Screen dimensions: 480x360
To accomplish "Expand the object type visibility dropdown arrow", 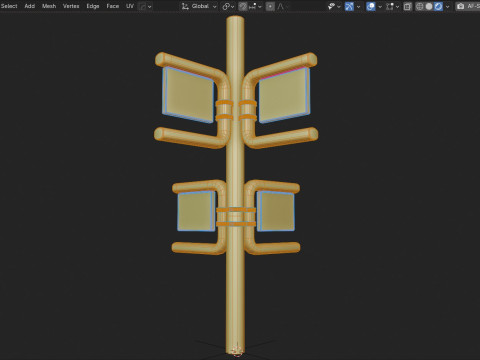I will tap(339, 6).
